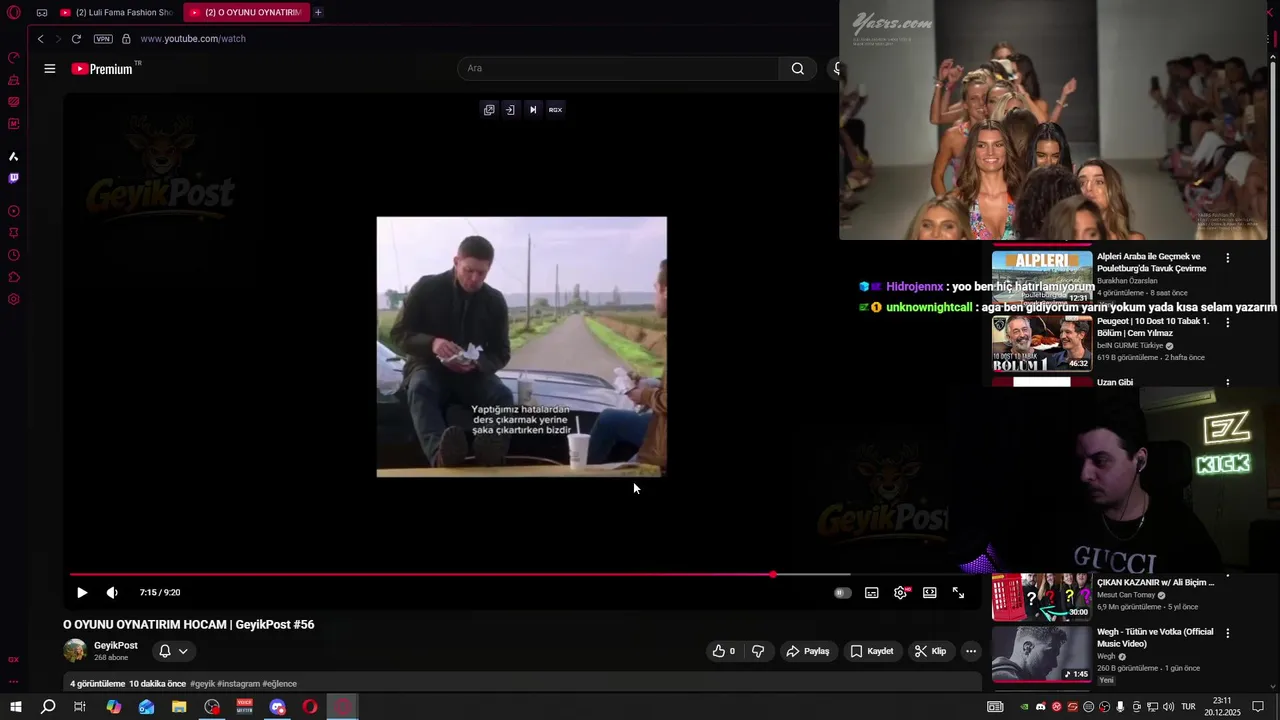Go back to the previous page
This screenshot has width=1280, height=720.
pos(40,39)
